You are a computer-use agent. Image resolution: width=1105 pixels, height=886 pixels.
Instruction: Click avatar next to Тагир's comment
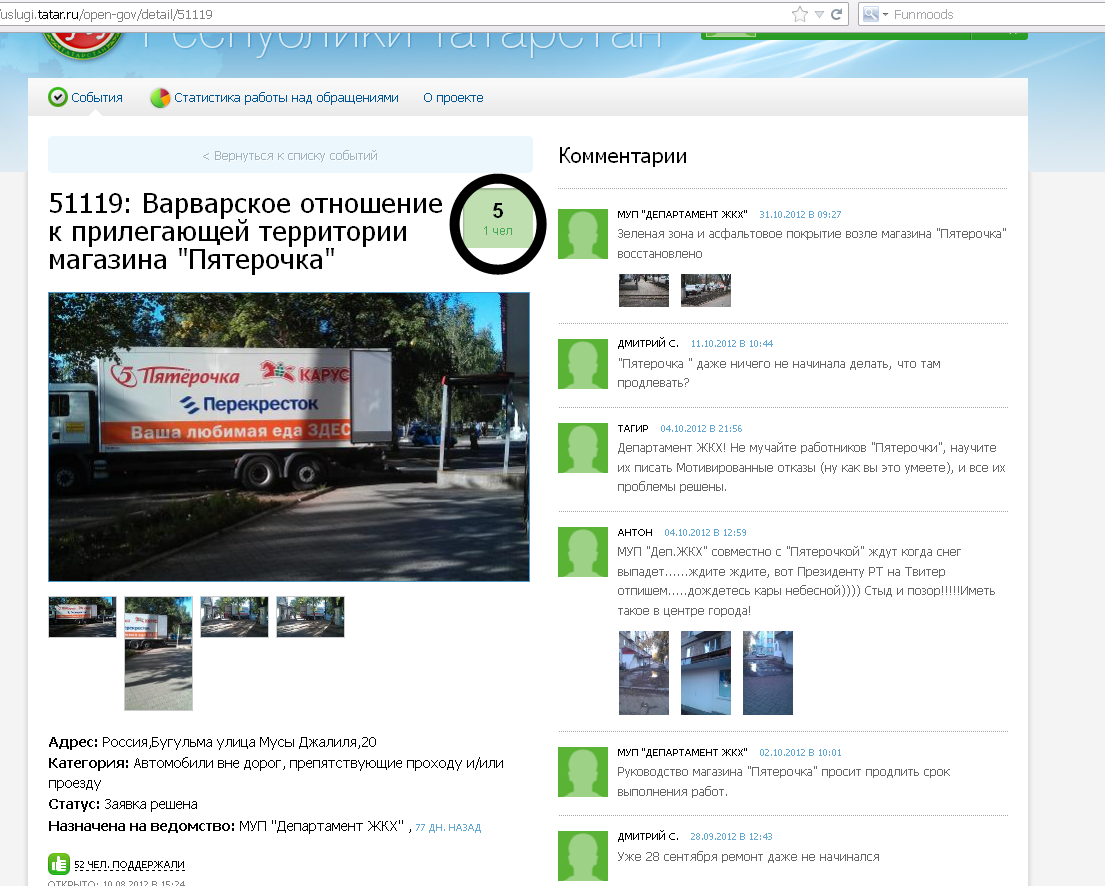point(583,448)
